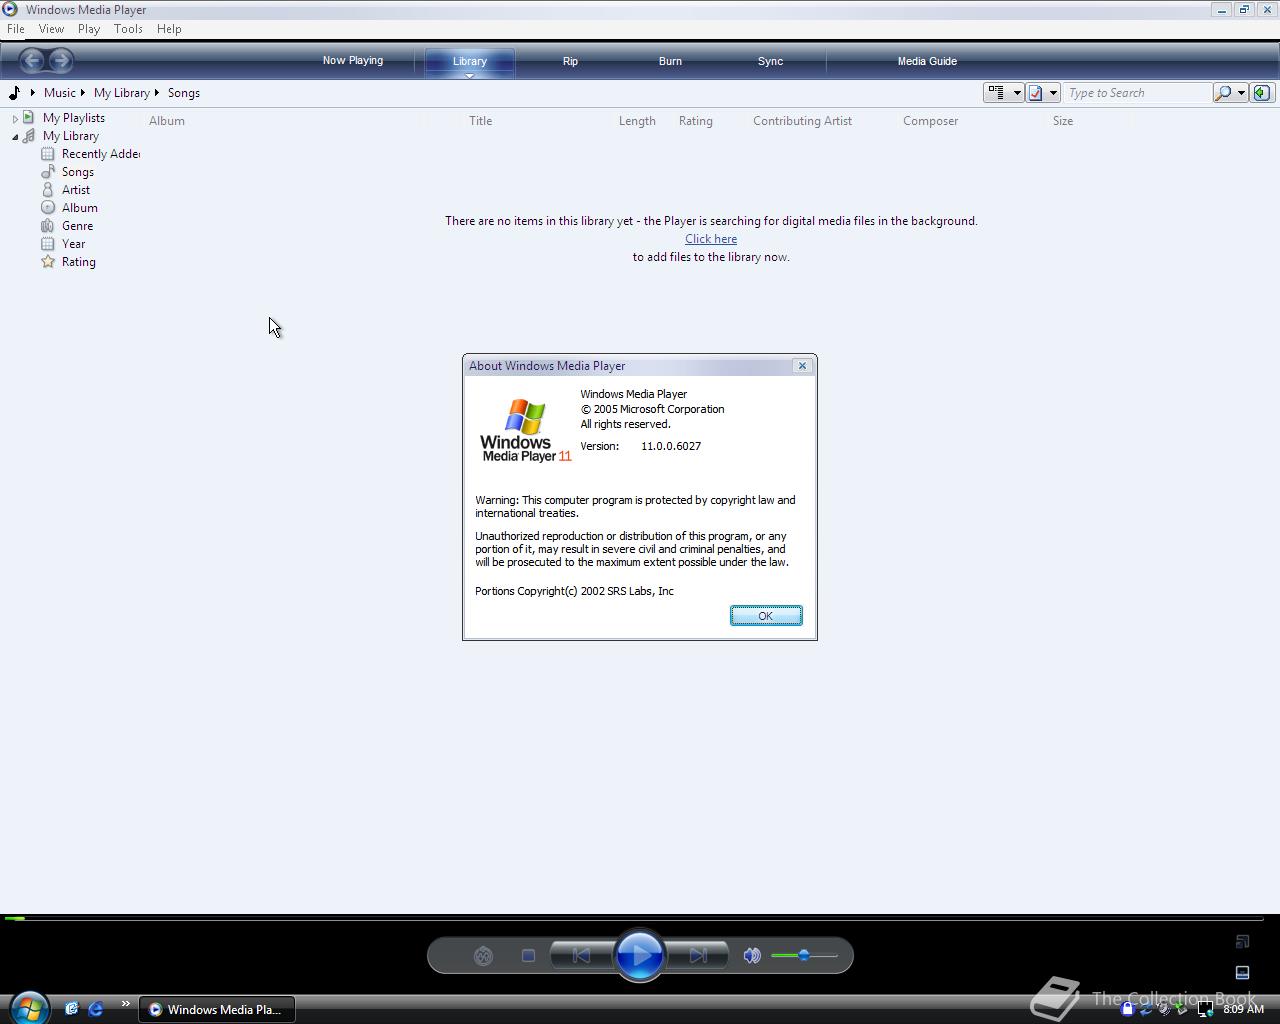Screen dimensions: 1280x1024
Task: Adjust the volume slider
Action: [x=804, y=956]
